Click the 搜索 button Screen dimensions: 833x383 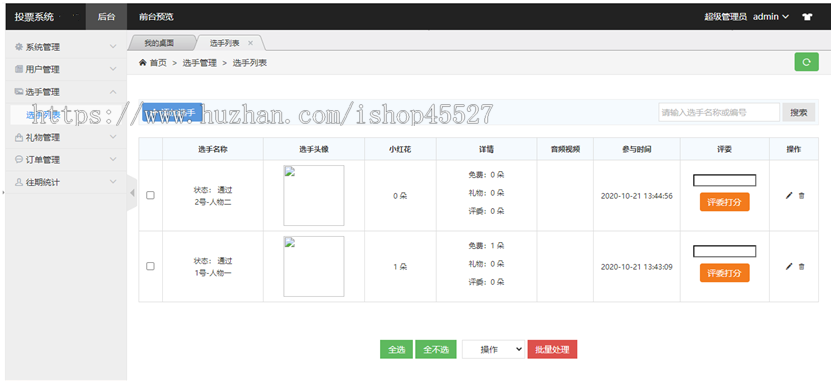click(798, 112)
